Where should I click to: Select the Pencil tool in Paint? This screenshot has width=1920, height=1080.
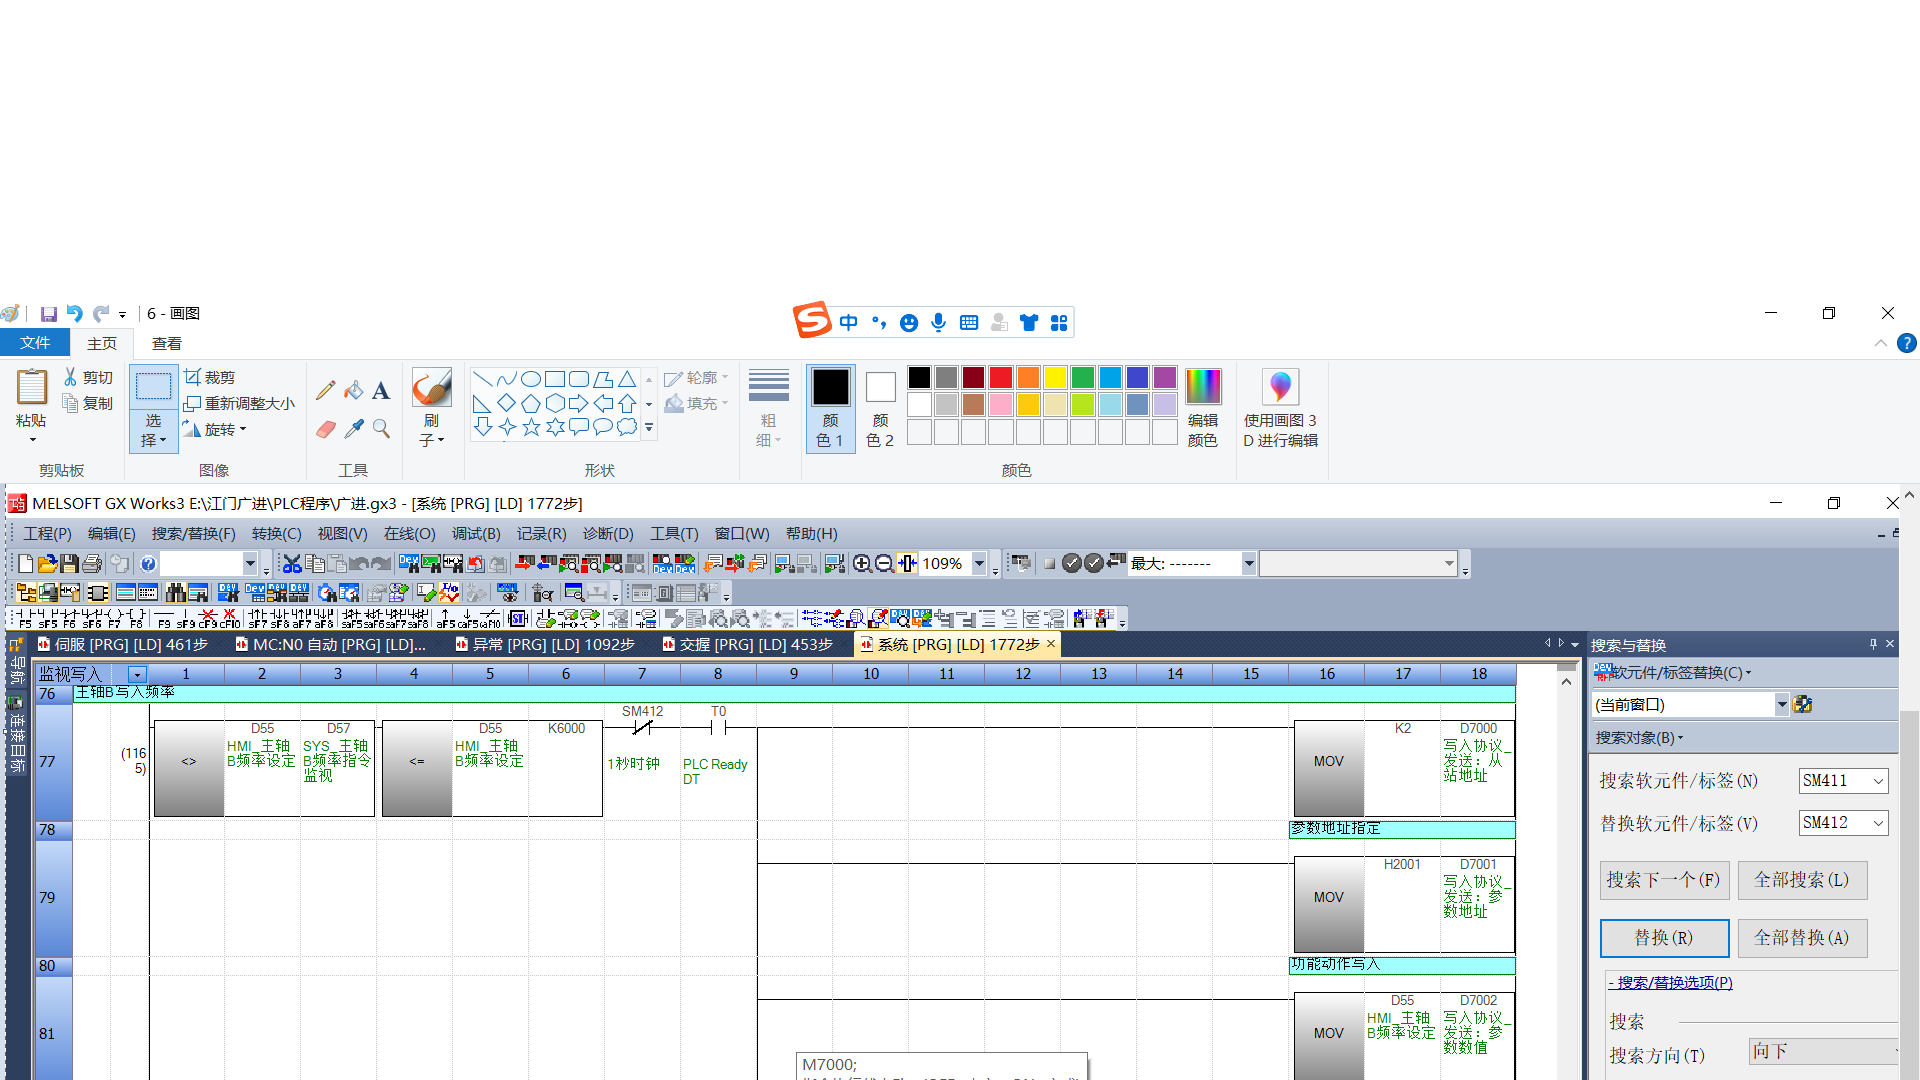325,390
